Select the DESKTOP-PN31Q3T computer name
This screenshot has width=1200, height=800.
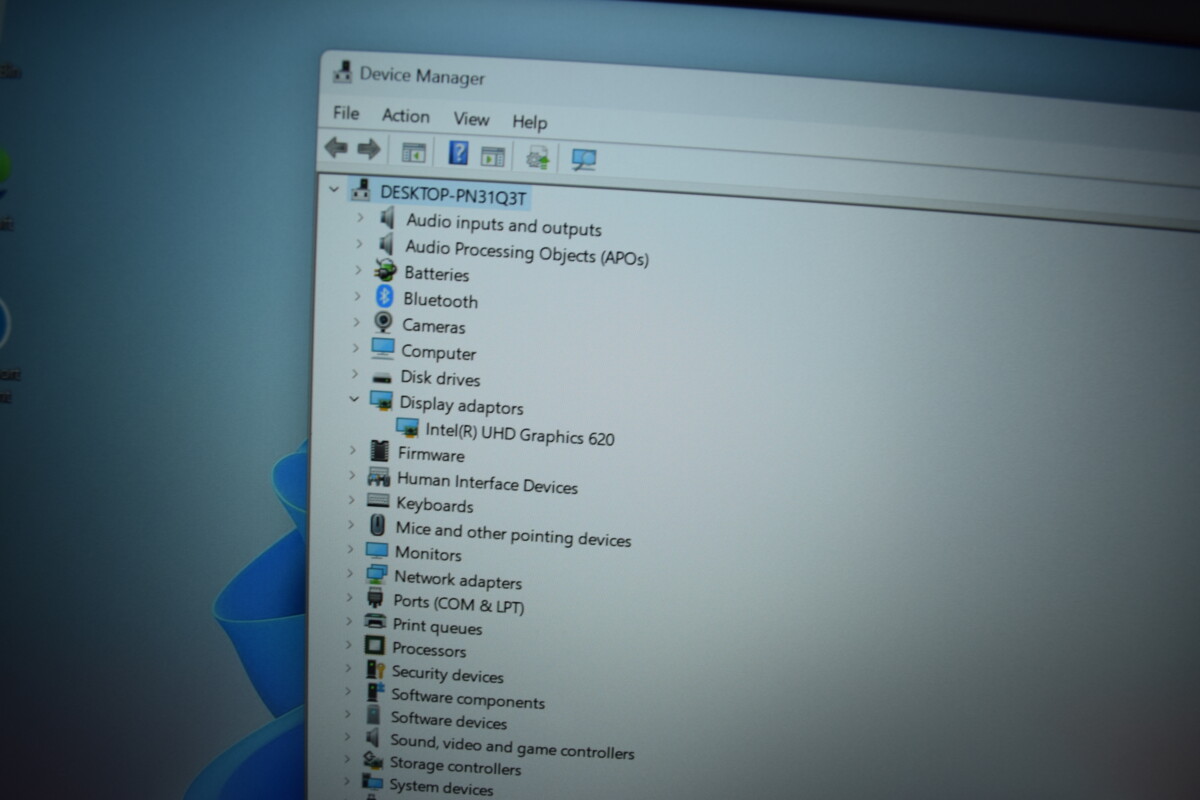point(453,194)
